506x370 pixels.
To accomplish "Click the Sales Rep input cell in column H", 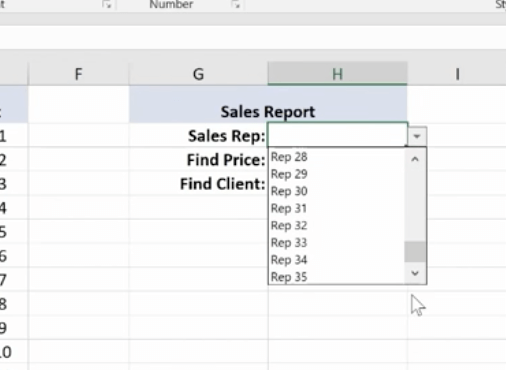I will [x=337, y=135].
